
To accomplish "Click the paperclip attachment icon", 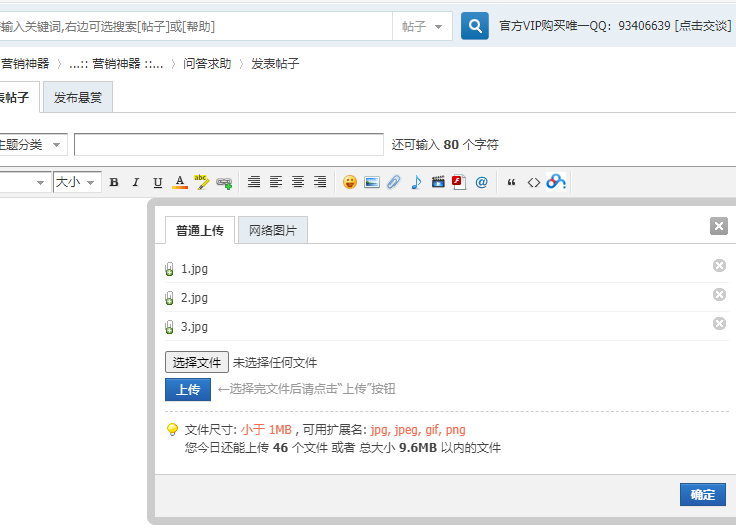I will point(393,182).
